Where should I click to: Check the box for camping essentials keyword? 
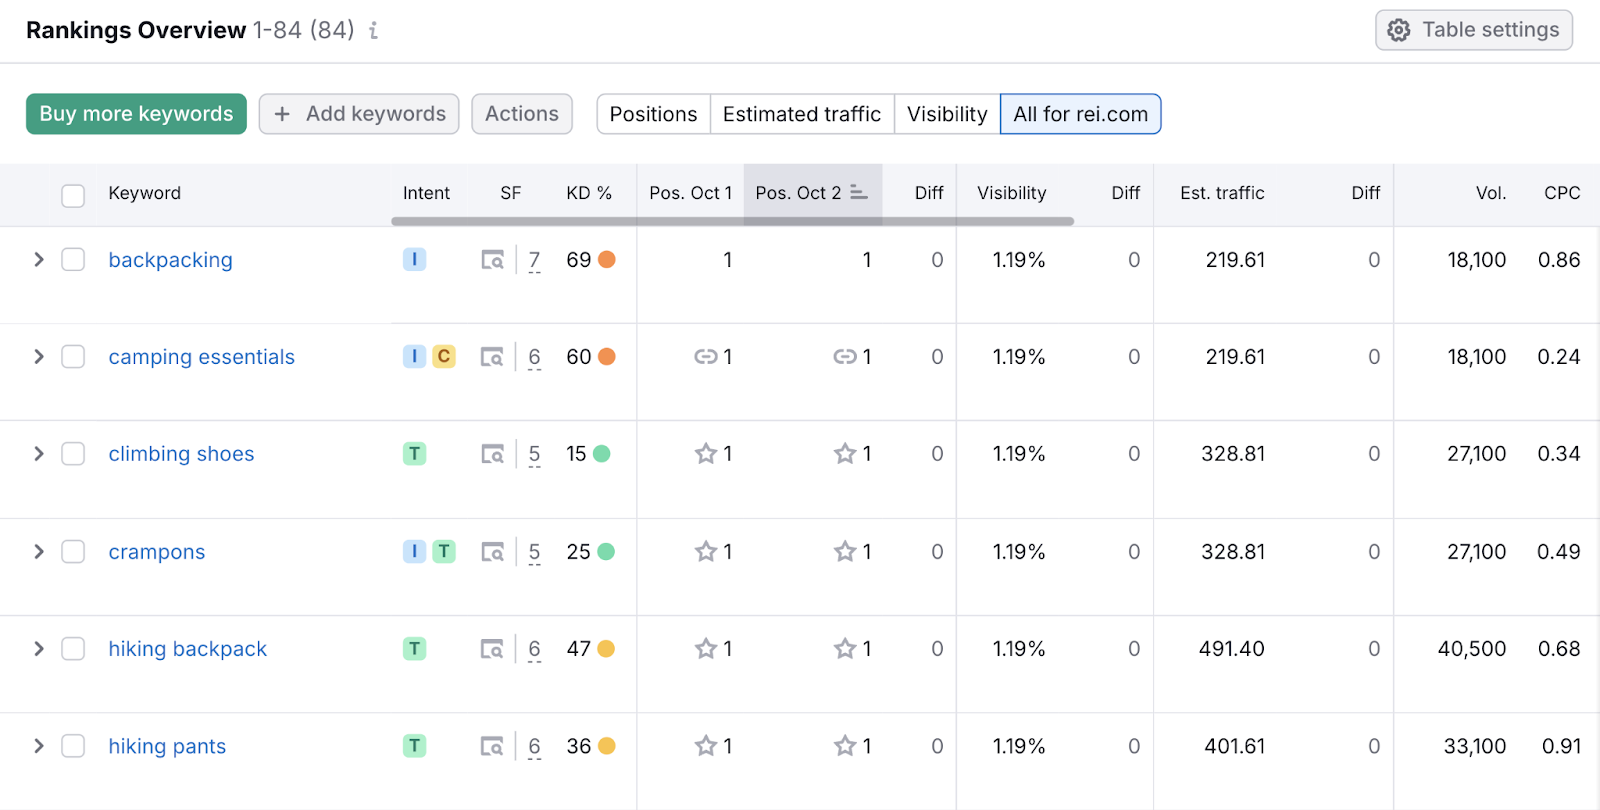pos(73,357)
